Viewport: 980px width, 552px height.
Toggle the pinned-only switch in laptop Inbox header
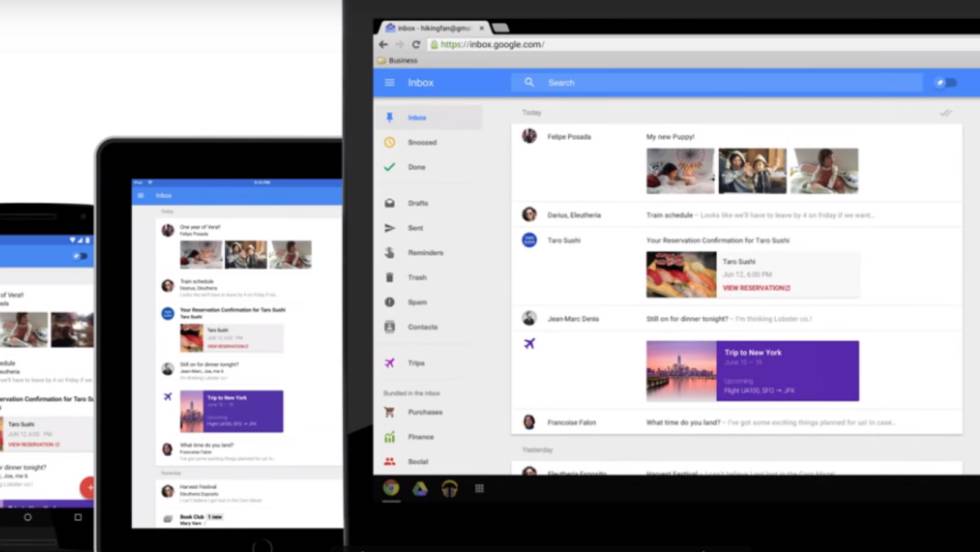tap(946, 83)
